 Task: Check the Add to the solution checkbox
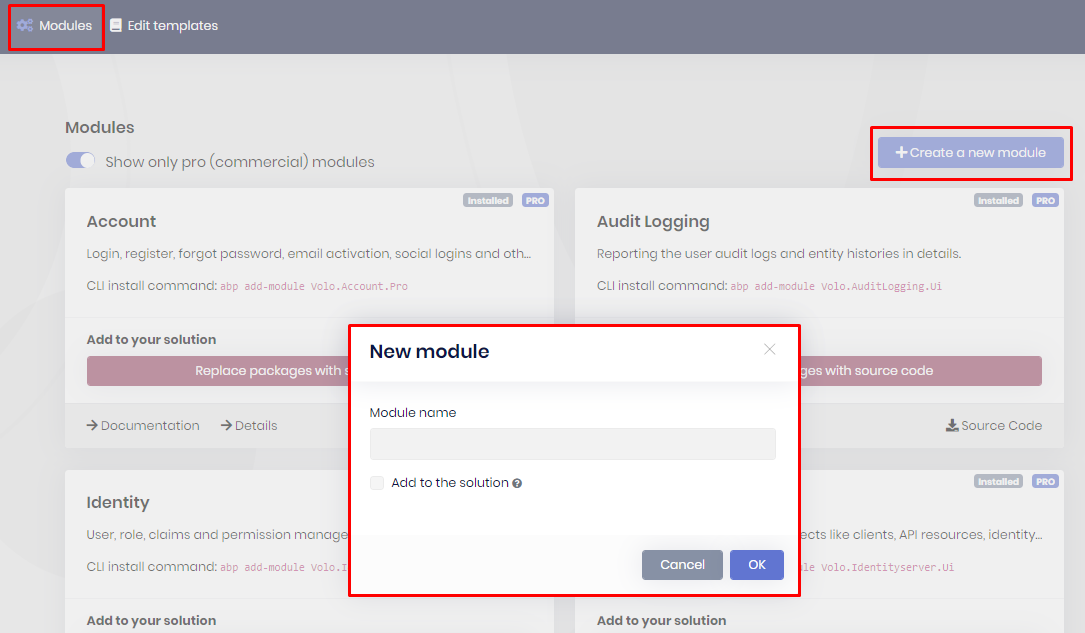[x=377, y=482]
